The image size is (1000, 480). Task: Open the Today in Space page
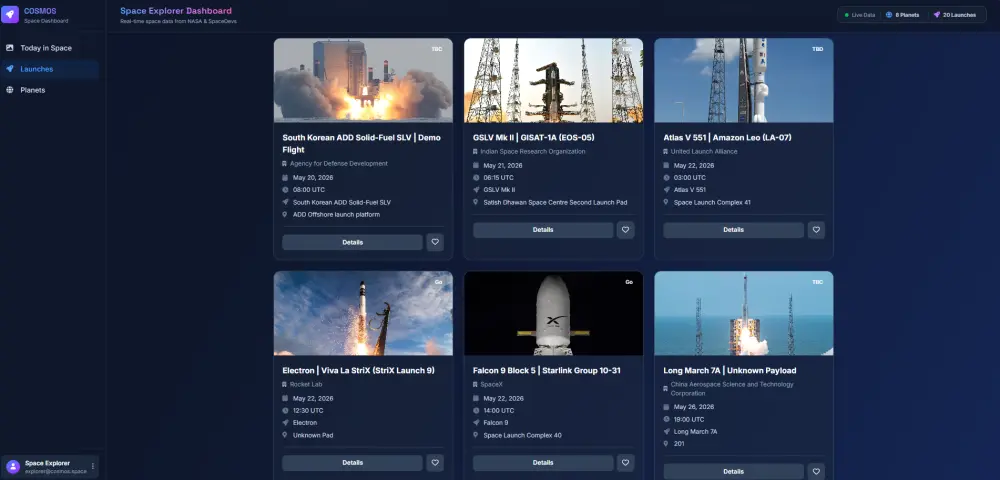tap(50, 48)
